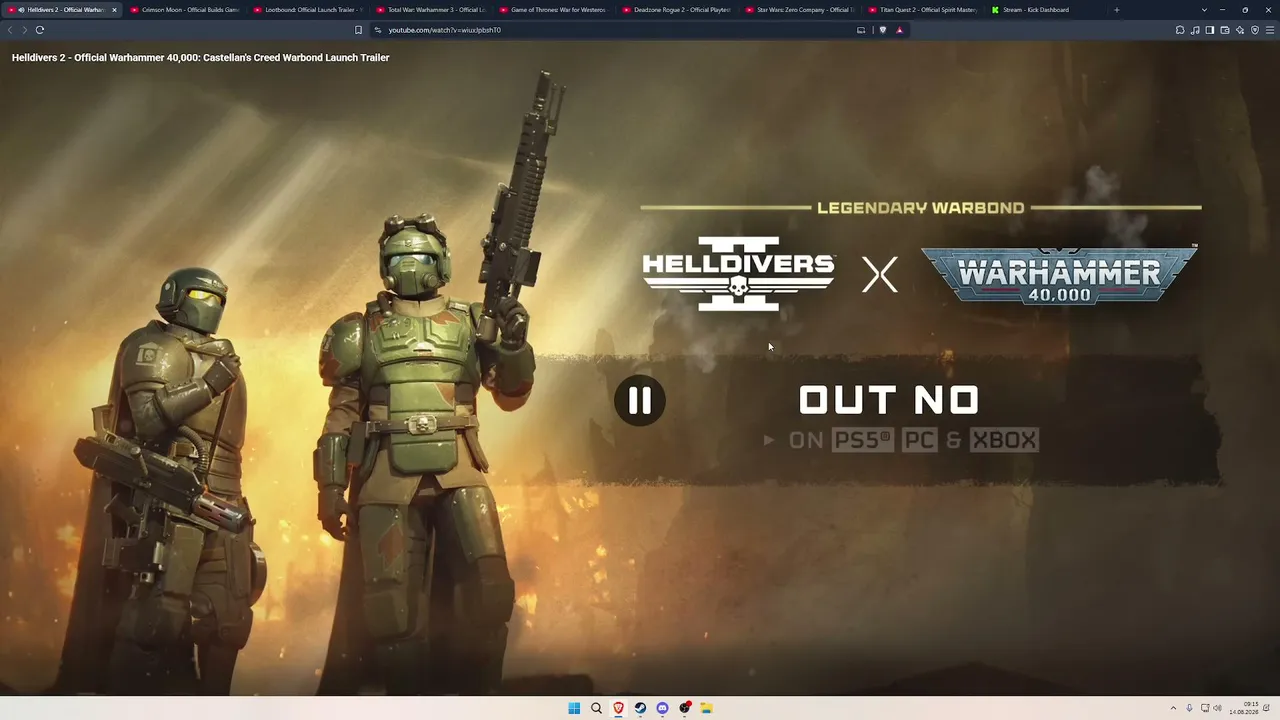Open Windows Search from the taskbar
1280x720 pixels.
pyautogui.click(x=596, y=708)
